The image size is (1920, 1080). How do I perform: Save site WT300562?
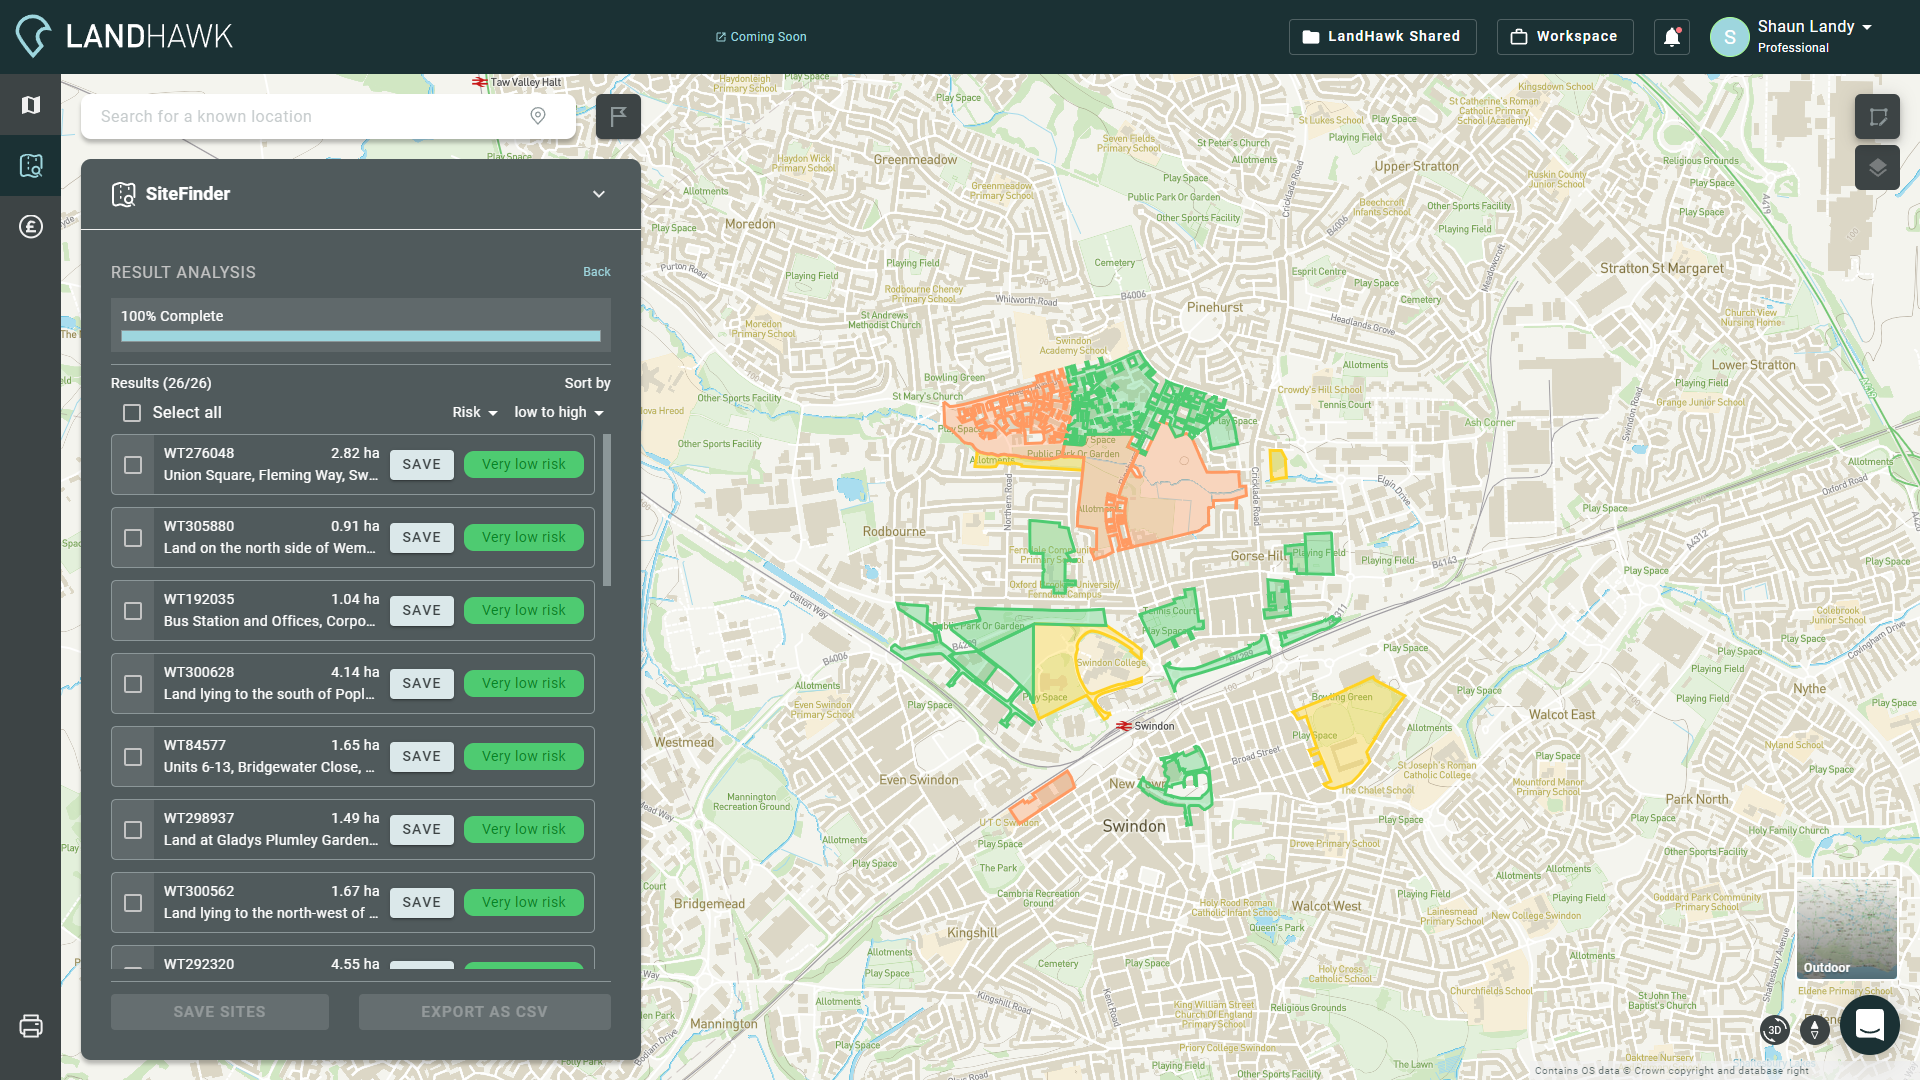click(x=421, y=903)
